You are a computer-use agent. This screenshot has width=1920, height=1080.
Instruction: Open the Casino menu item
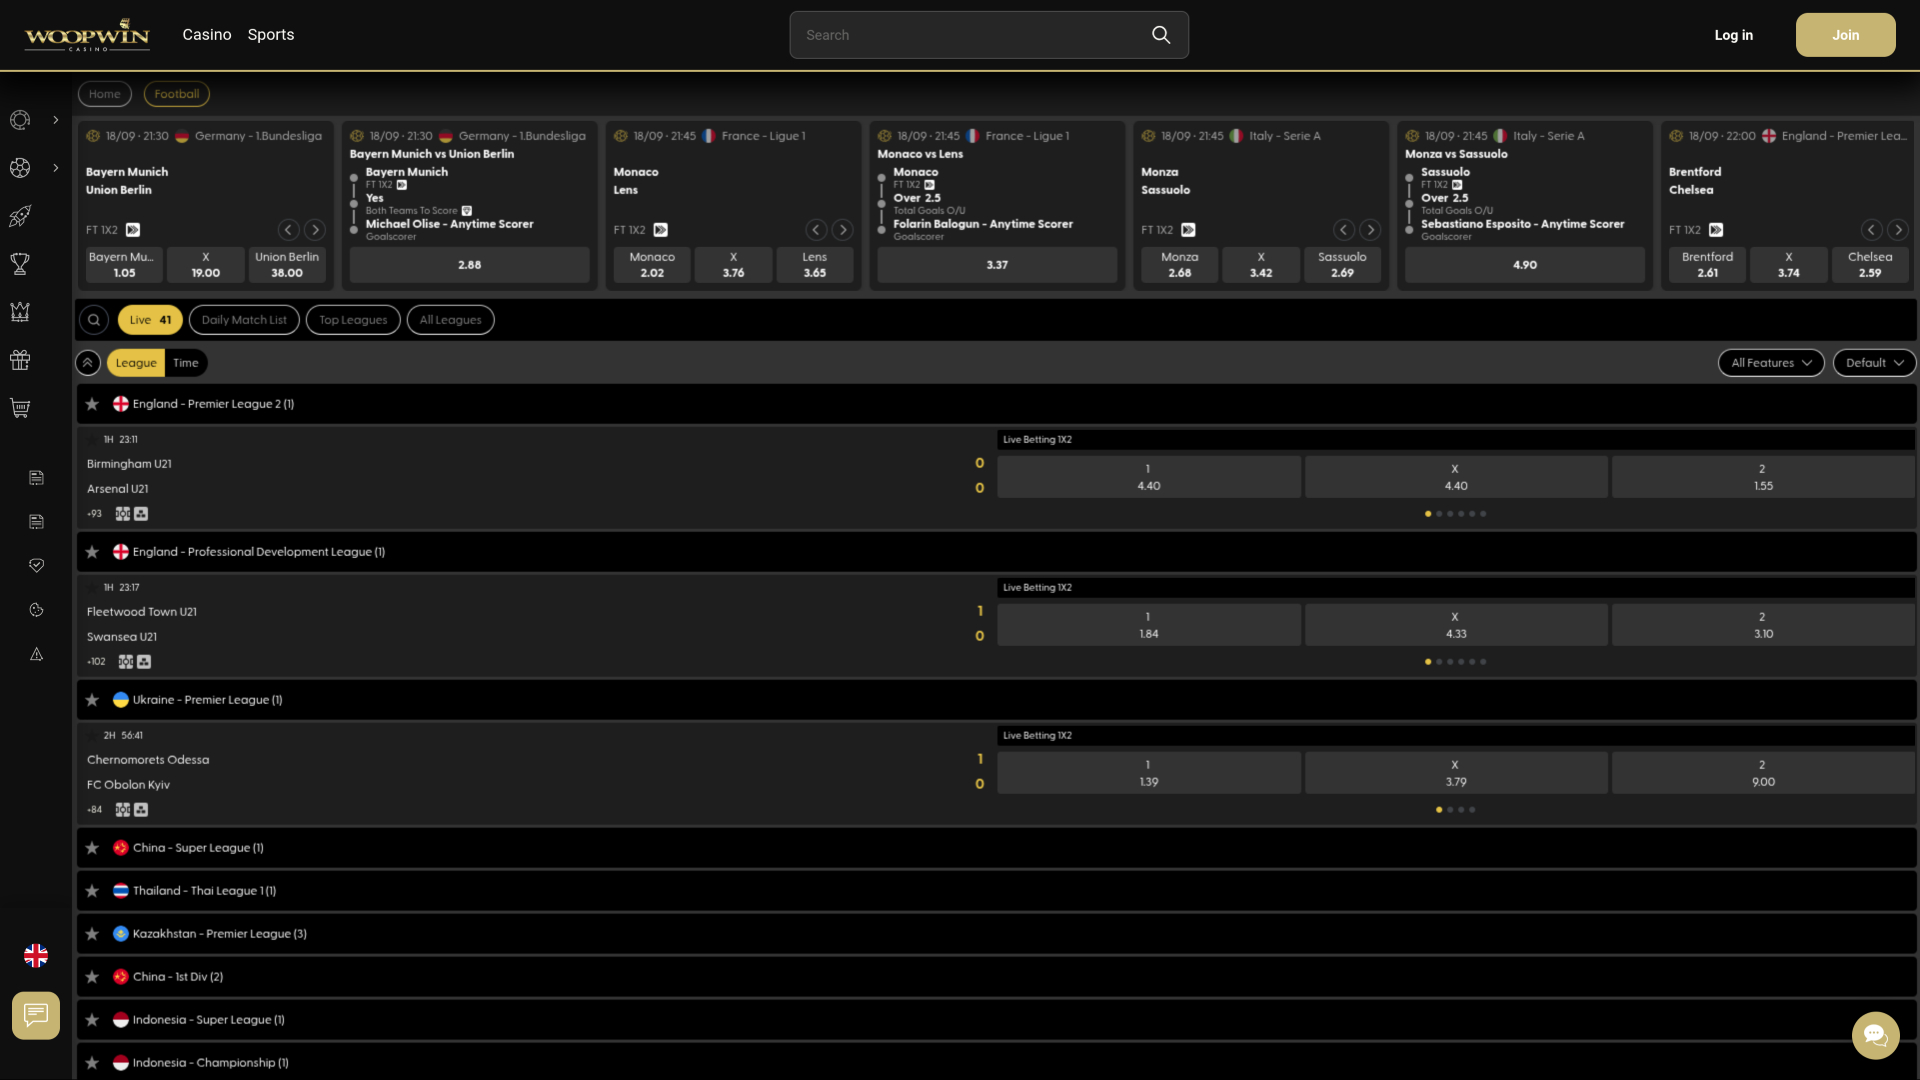coord(207,35)
